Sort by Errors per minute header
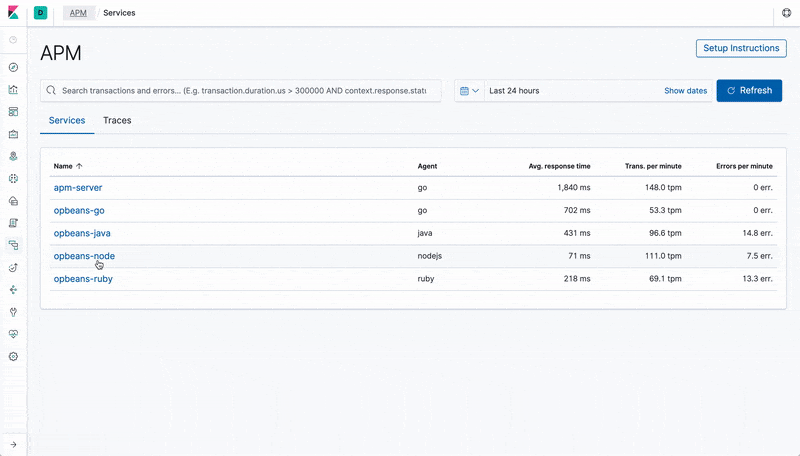This screenshot has width=800, height=456. click(744, 166)
